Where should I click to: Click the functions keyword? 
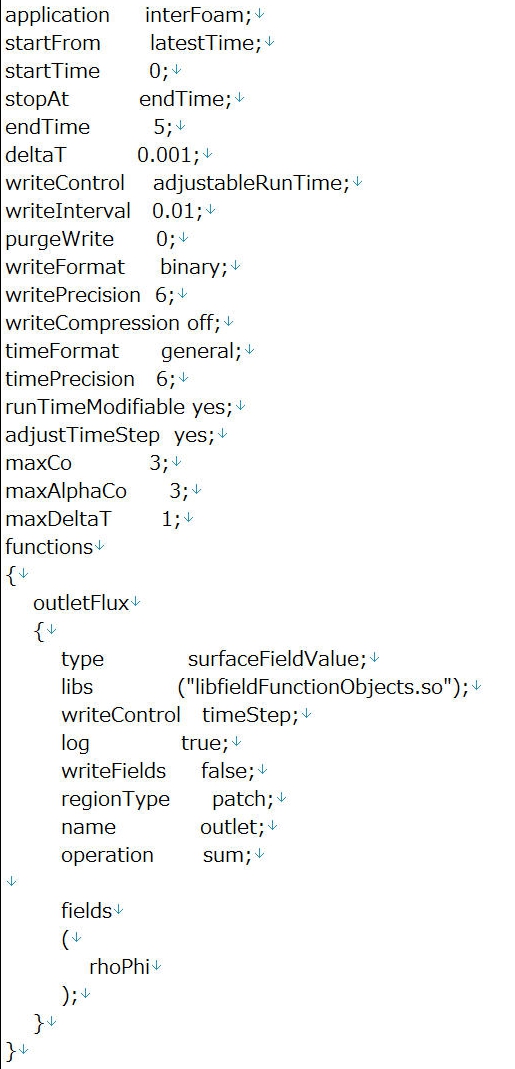pos(49,547)
